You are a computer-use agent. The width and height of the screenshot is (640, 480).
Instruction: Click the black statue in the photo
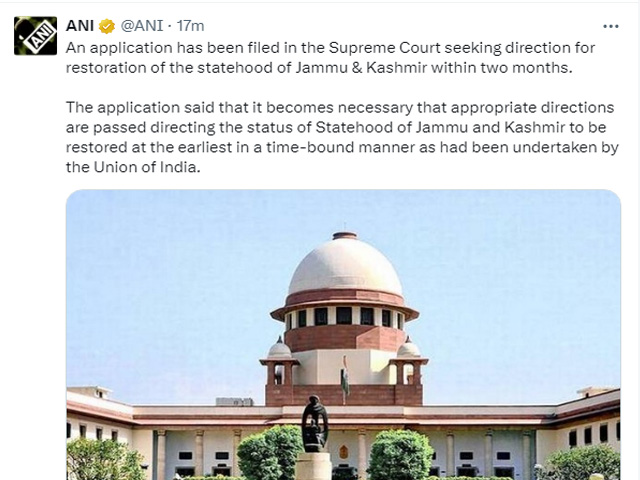point(315,424)
